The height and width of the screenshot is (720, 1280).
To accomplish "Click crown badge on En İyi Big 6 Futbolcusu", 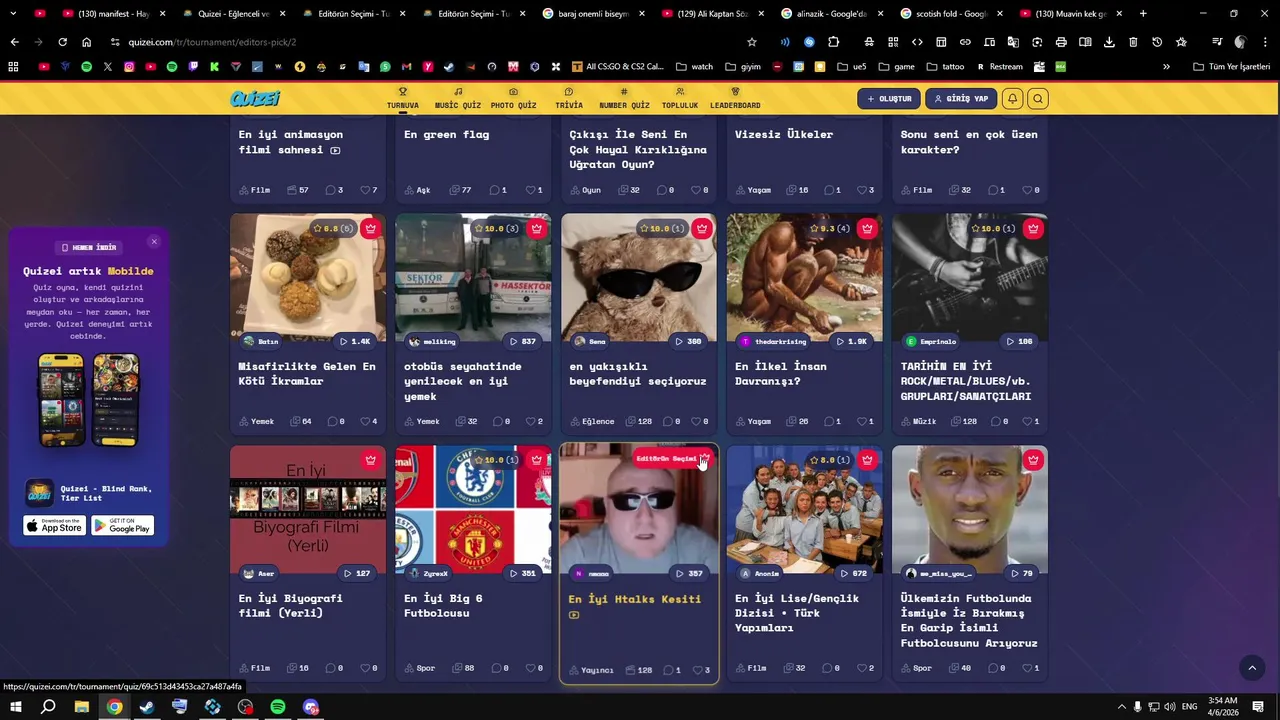I will (537, 460).
